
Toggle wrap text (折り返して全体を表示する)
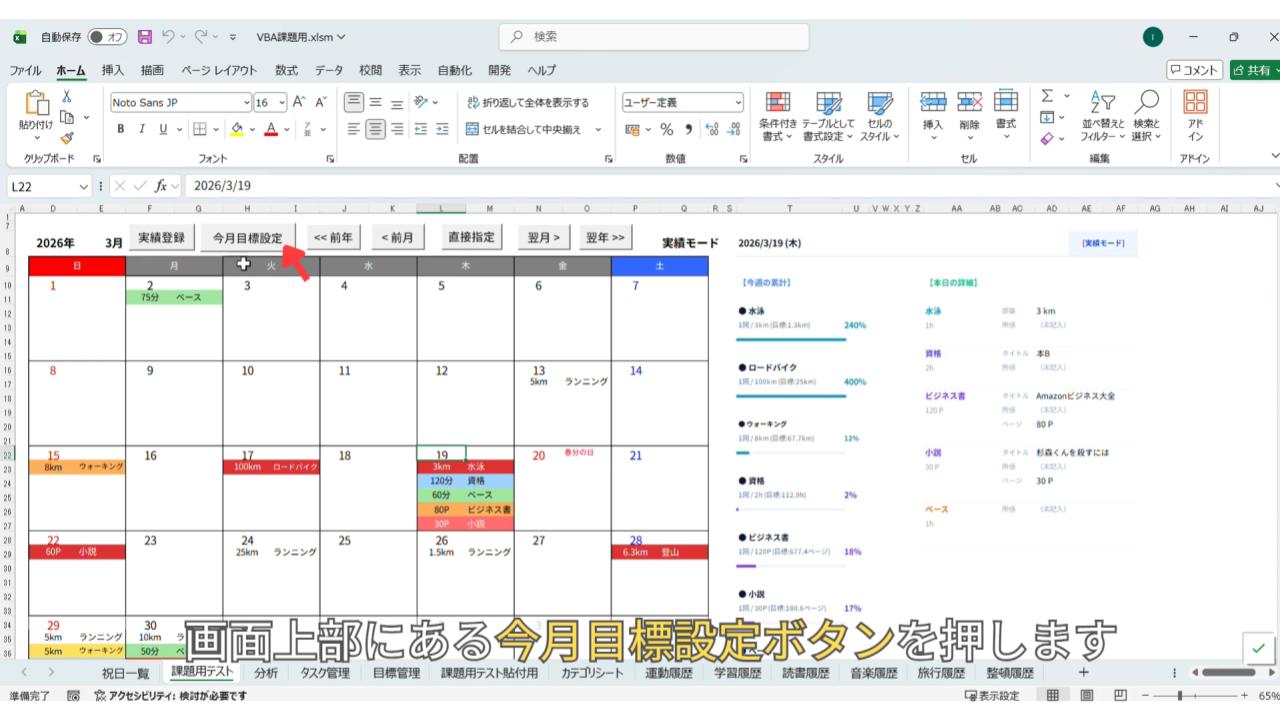coord(529,102)
